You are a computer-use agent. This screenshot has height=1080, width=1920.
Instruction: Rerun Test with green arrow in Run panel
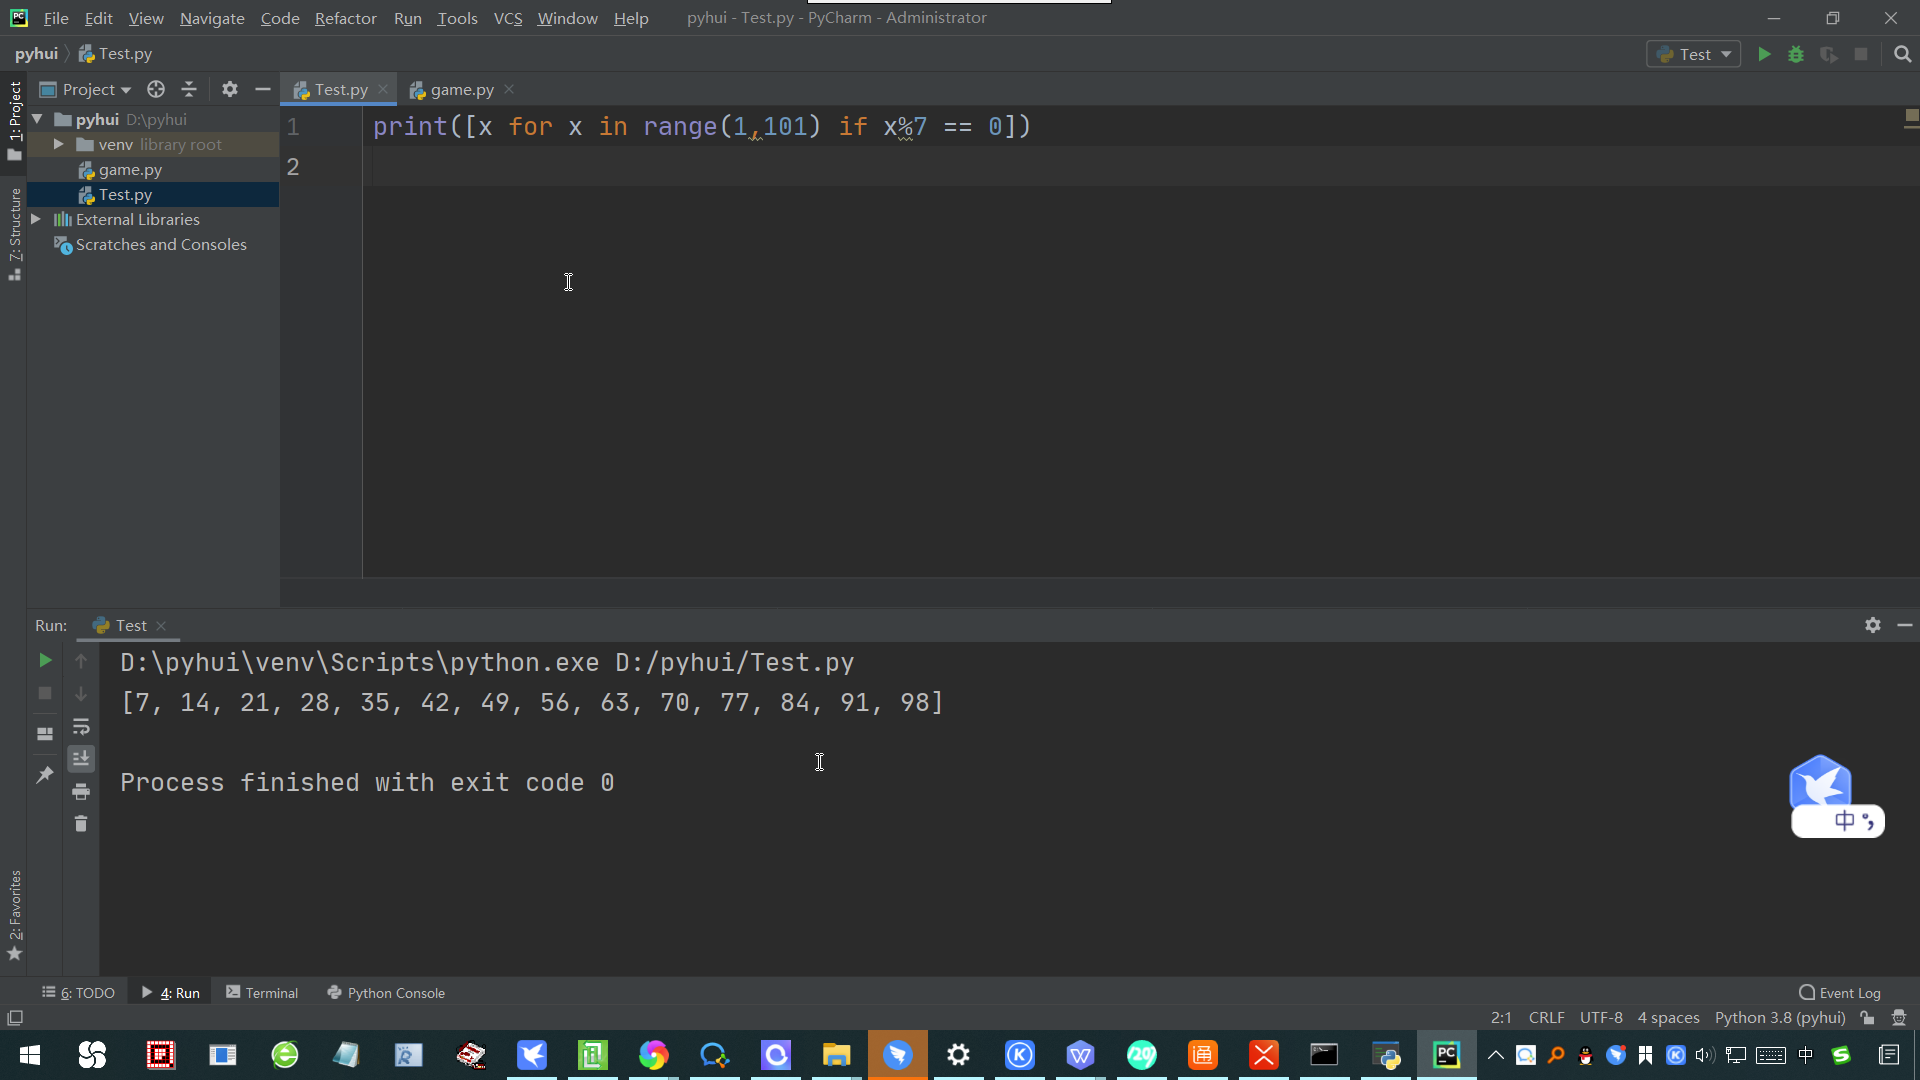[x=45, y=660]
